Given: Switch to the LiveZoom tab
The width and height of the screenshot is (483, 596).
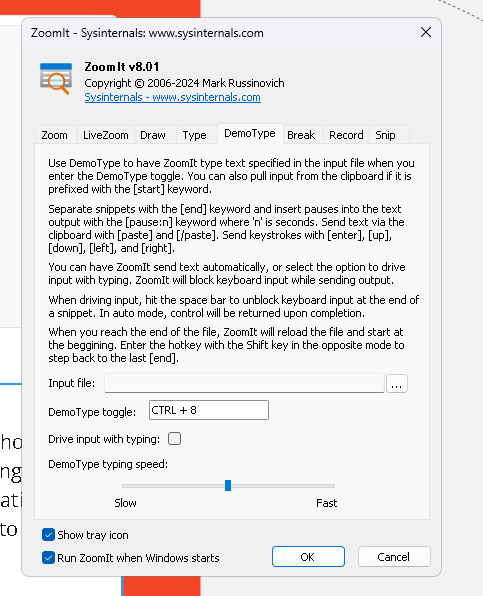Looking at the screenshot, I should [x=106, y=135].
